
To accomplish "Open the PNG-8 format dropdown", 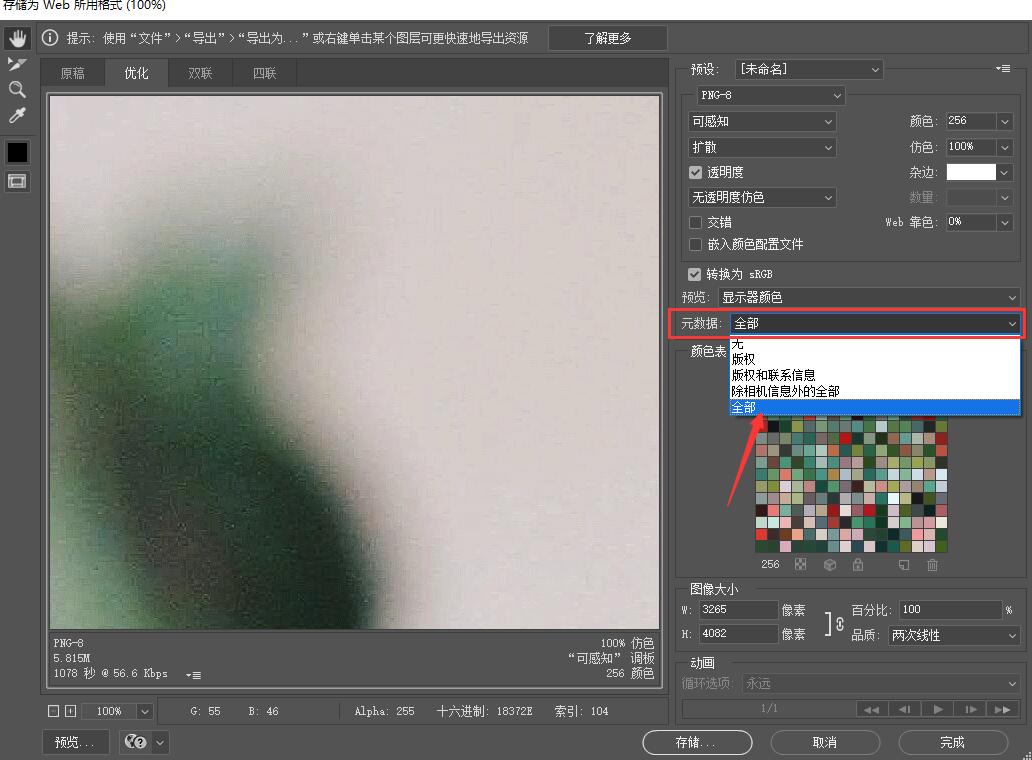I will point(770,95).
